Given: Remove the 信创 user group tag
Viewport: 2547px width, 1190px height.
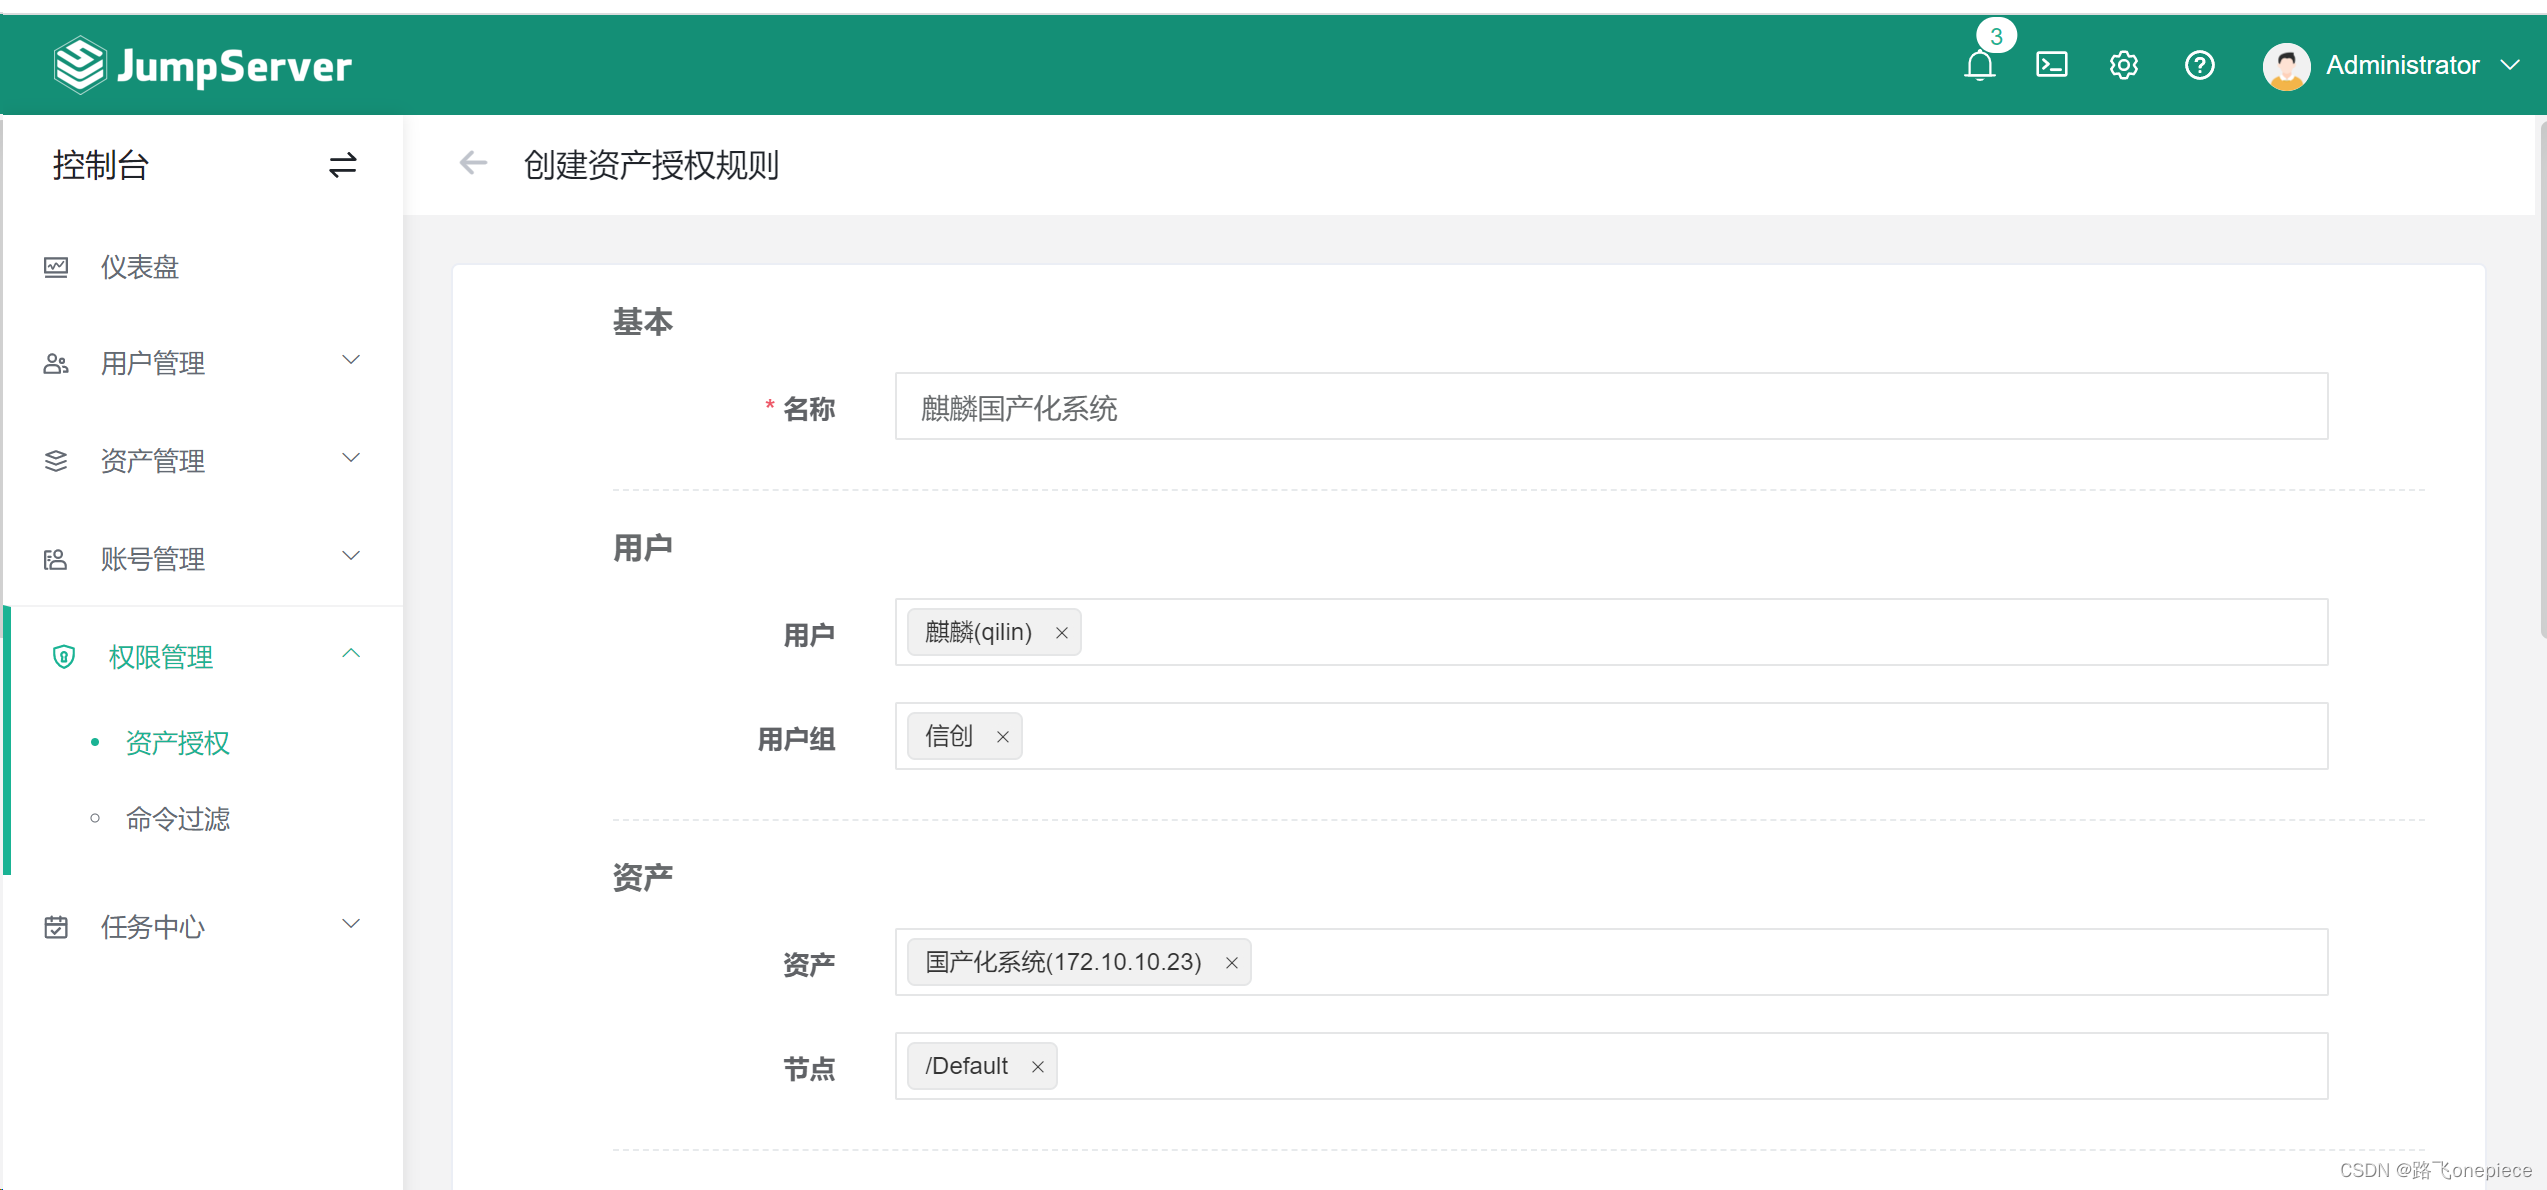Looking at the screenshot, I should (1002, 737).
